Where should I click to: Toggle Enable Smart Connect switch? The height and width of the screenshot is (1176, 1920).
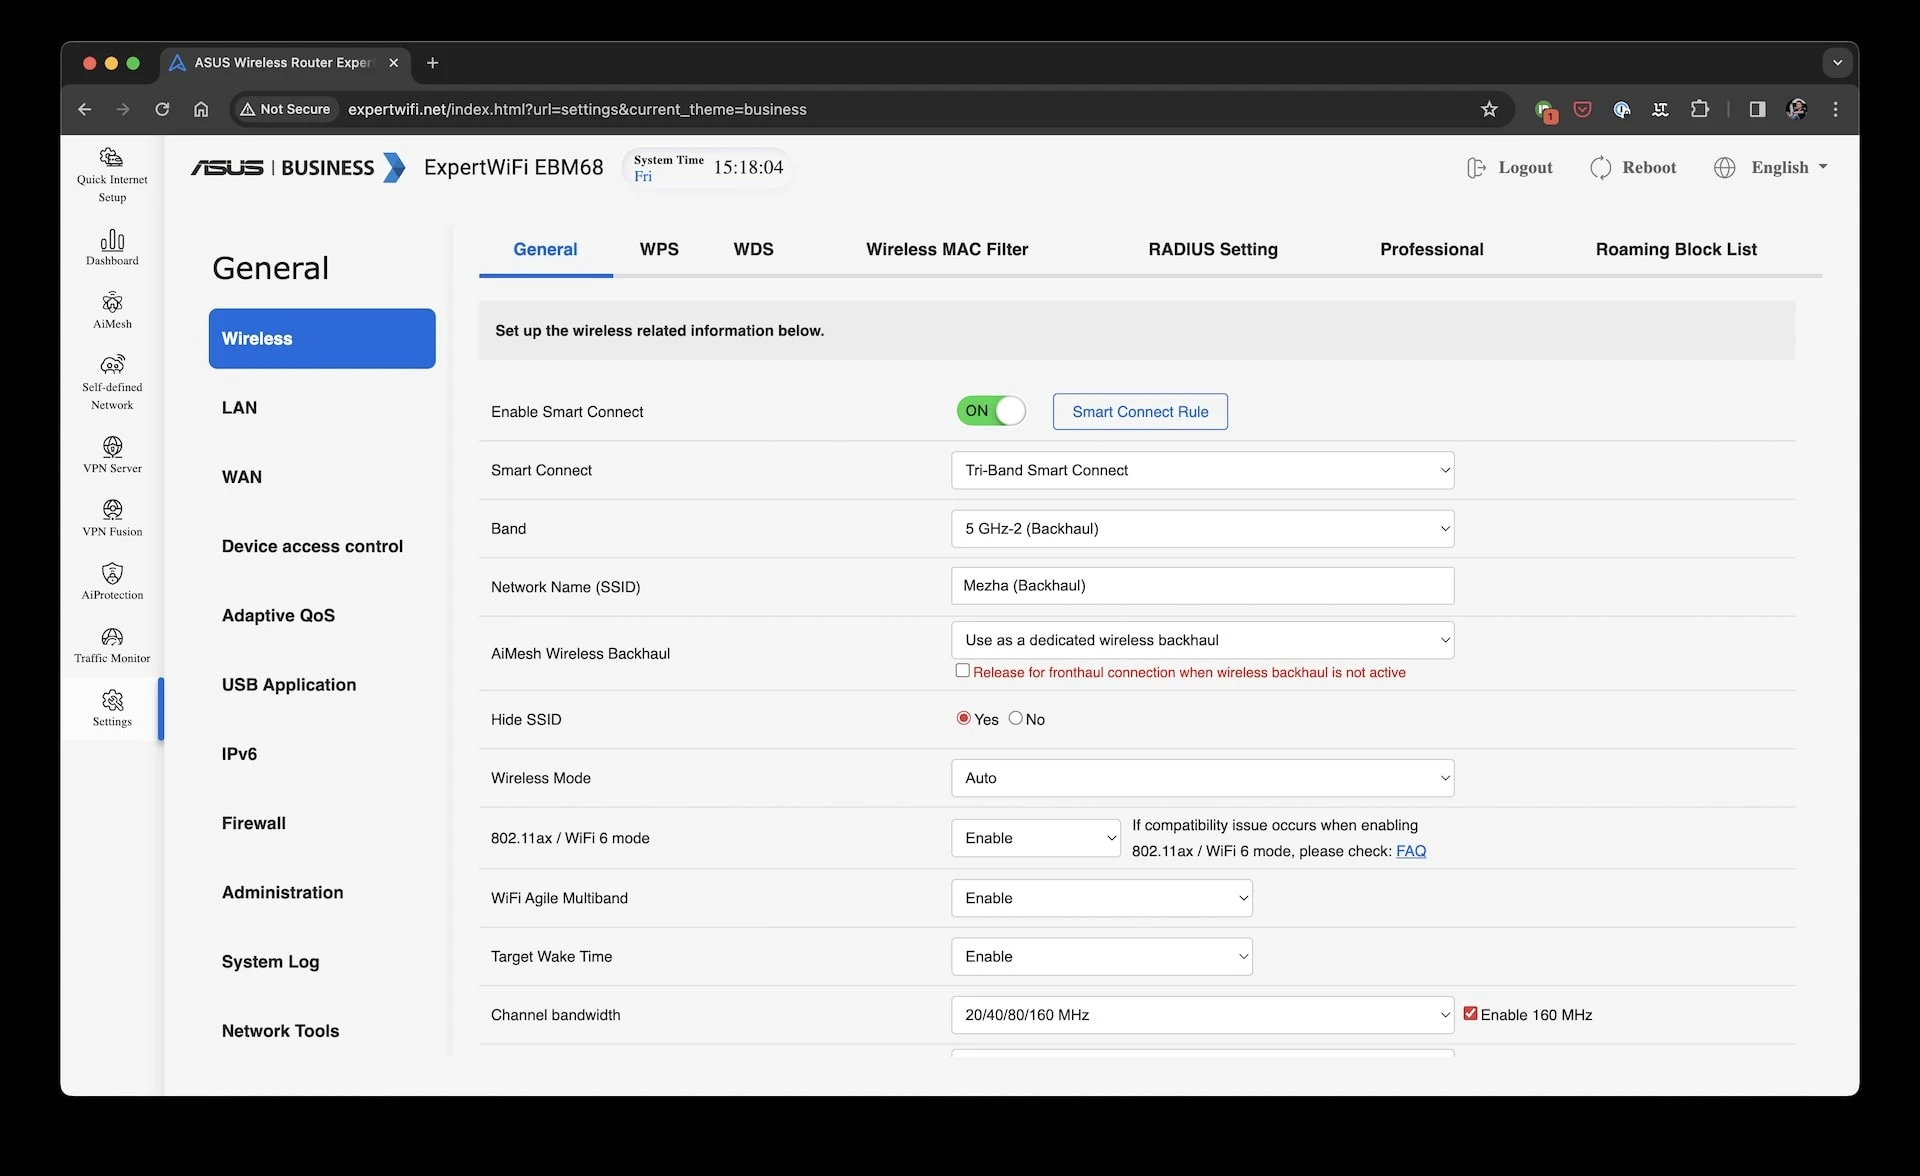click(x=991, y=411)
